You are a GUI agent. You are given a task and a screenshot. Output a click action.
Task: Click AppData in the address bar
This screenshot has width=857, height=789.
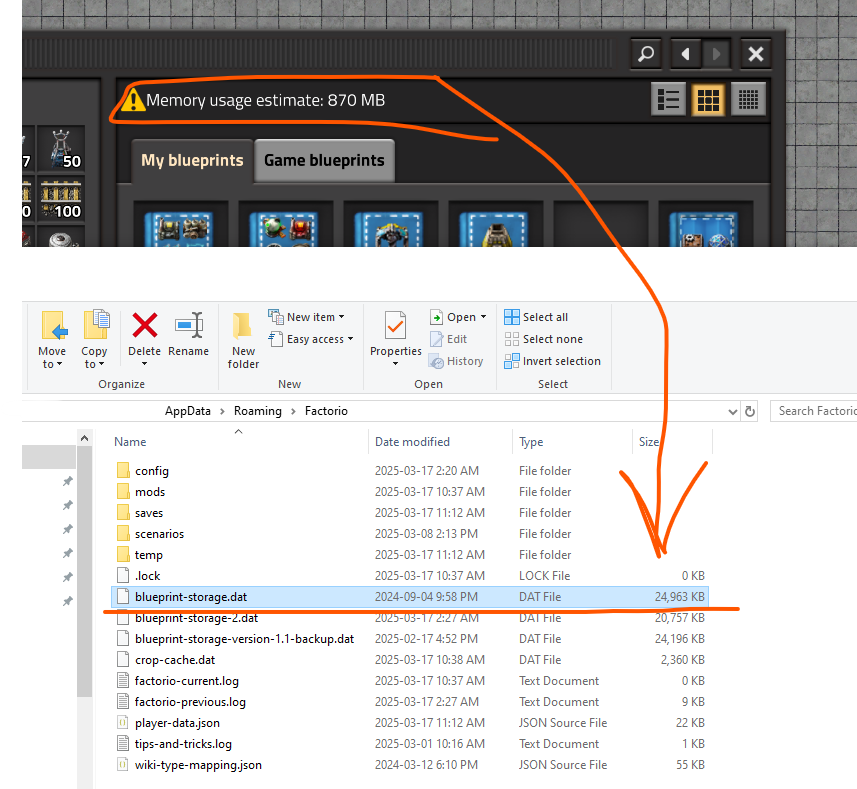click(187, 411)
